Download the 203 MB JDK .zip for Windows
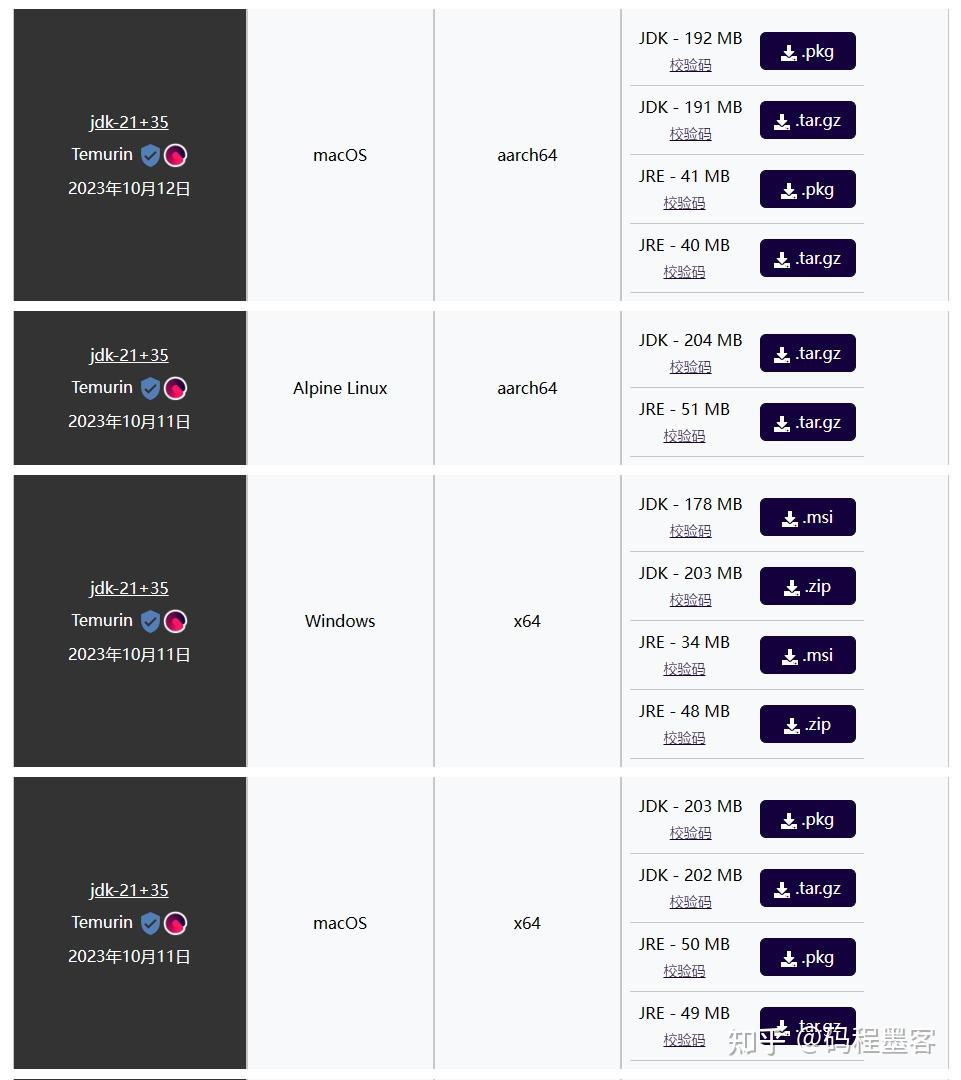This screenshot has height=1080, width=961. 807,587
